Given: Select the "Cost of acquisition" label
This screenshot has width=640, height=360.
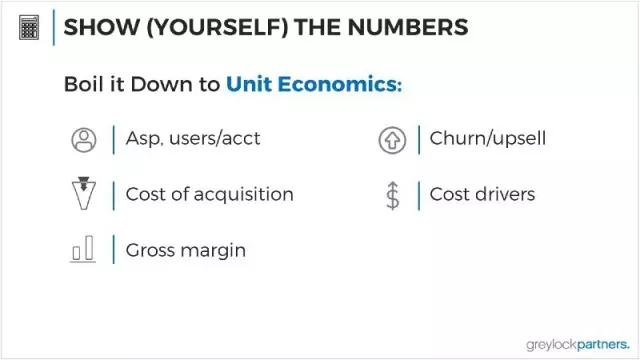Looking at the screenshot, I should point(209,194).
